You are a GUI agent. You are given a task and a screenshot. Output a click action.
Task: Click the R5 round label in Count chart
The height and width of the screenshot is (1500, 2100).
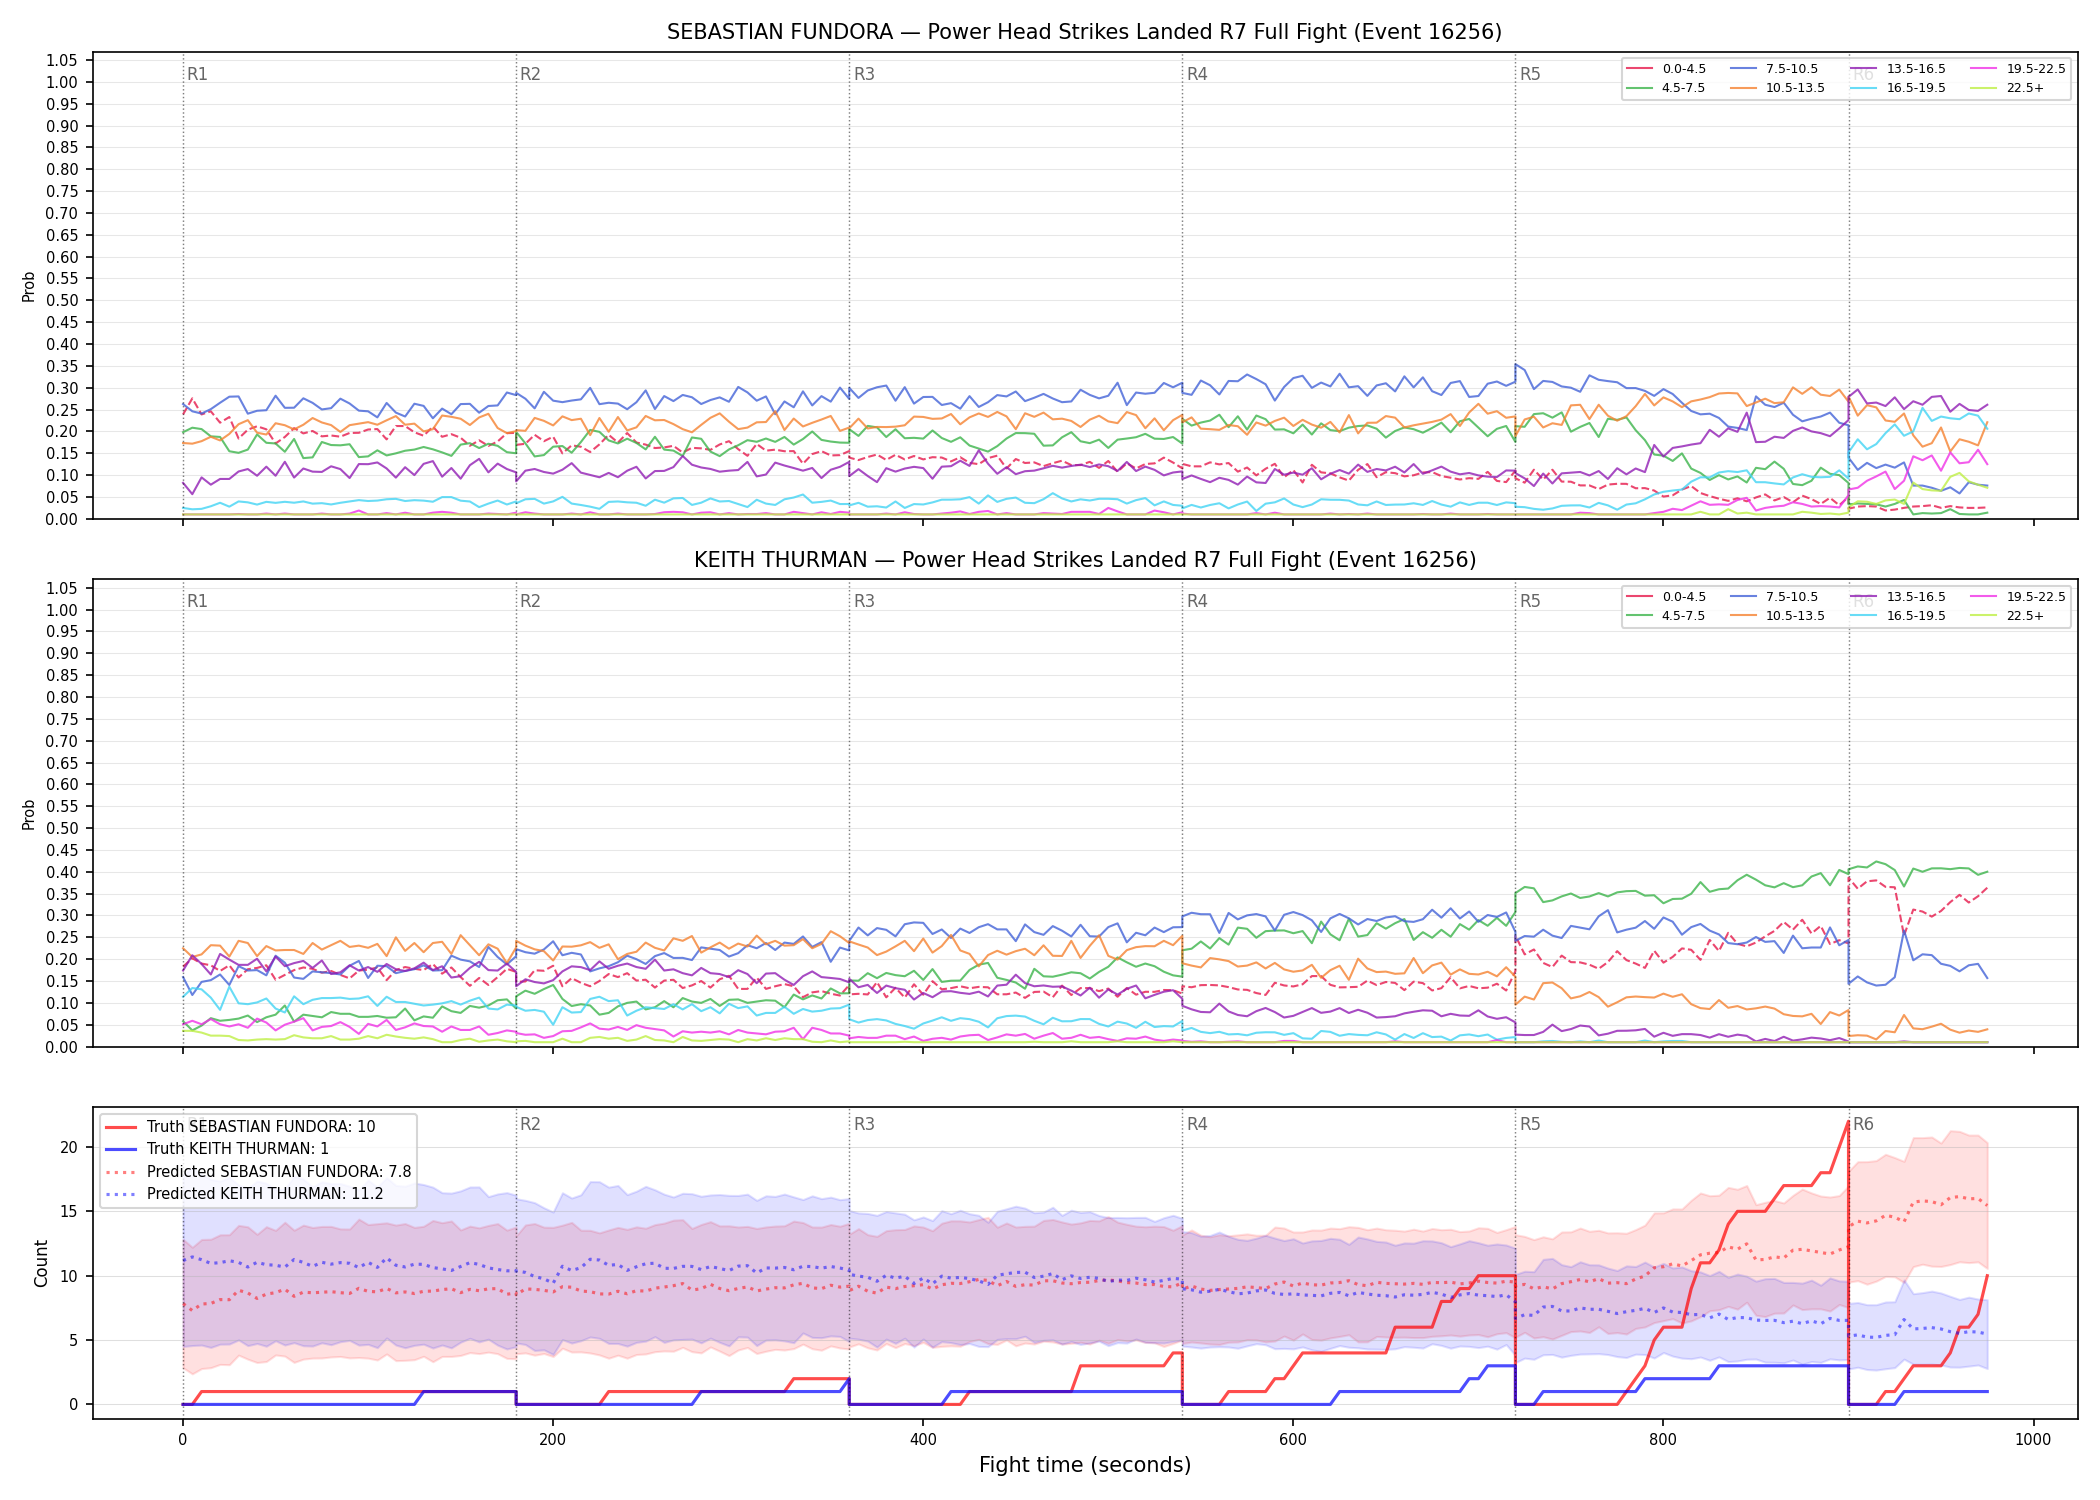1530,1124
